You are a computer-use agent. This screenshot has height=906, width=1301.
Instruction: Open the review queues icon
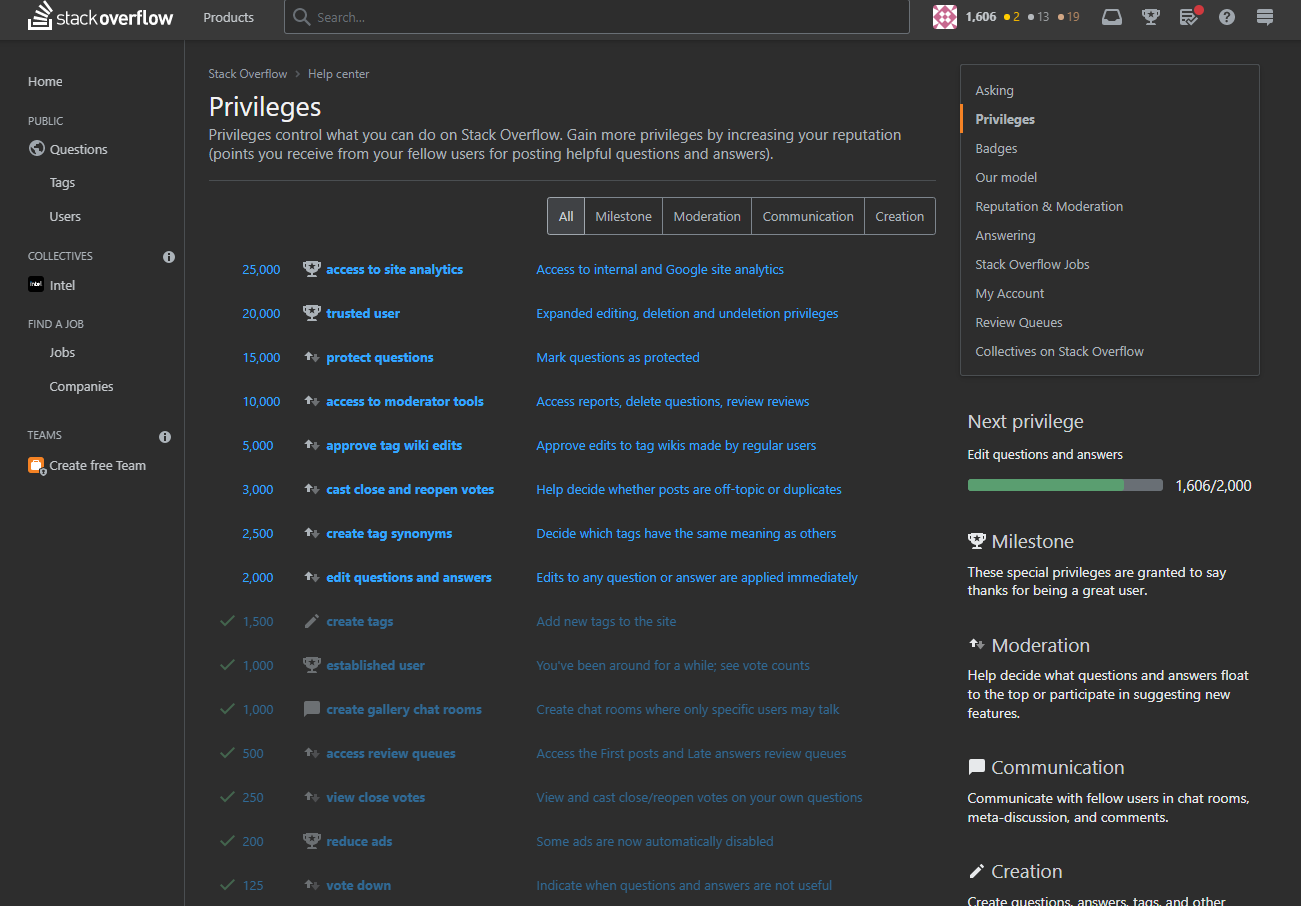[x=1189, y=17]
